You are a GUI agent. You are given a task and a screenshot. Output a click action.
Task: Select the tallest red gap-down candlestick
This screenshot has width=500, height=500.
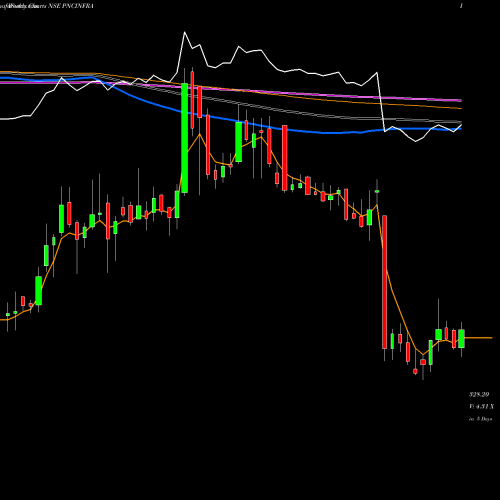pyautogui.click(x=384, y=282)
